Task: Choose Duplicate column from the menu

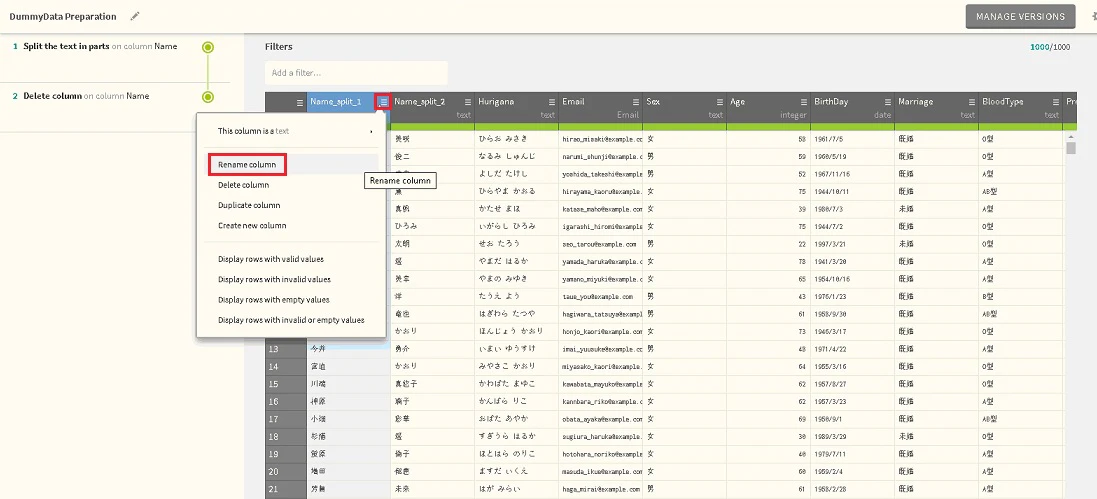Action: [249, 205]
